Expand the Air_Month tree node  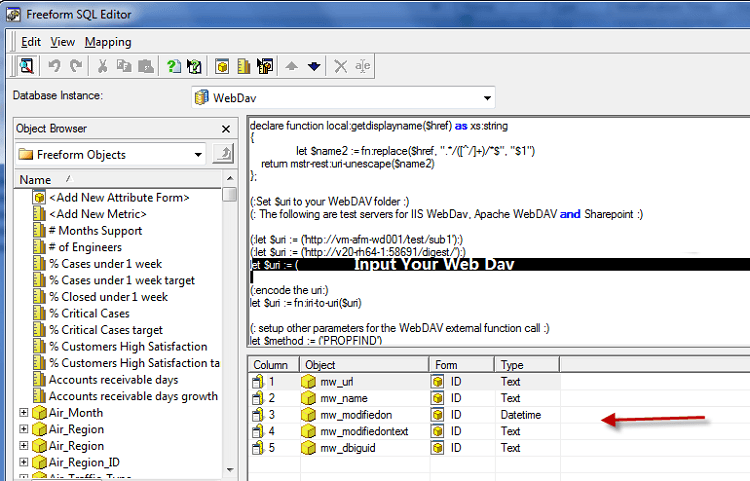[x=23, y=413]
